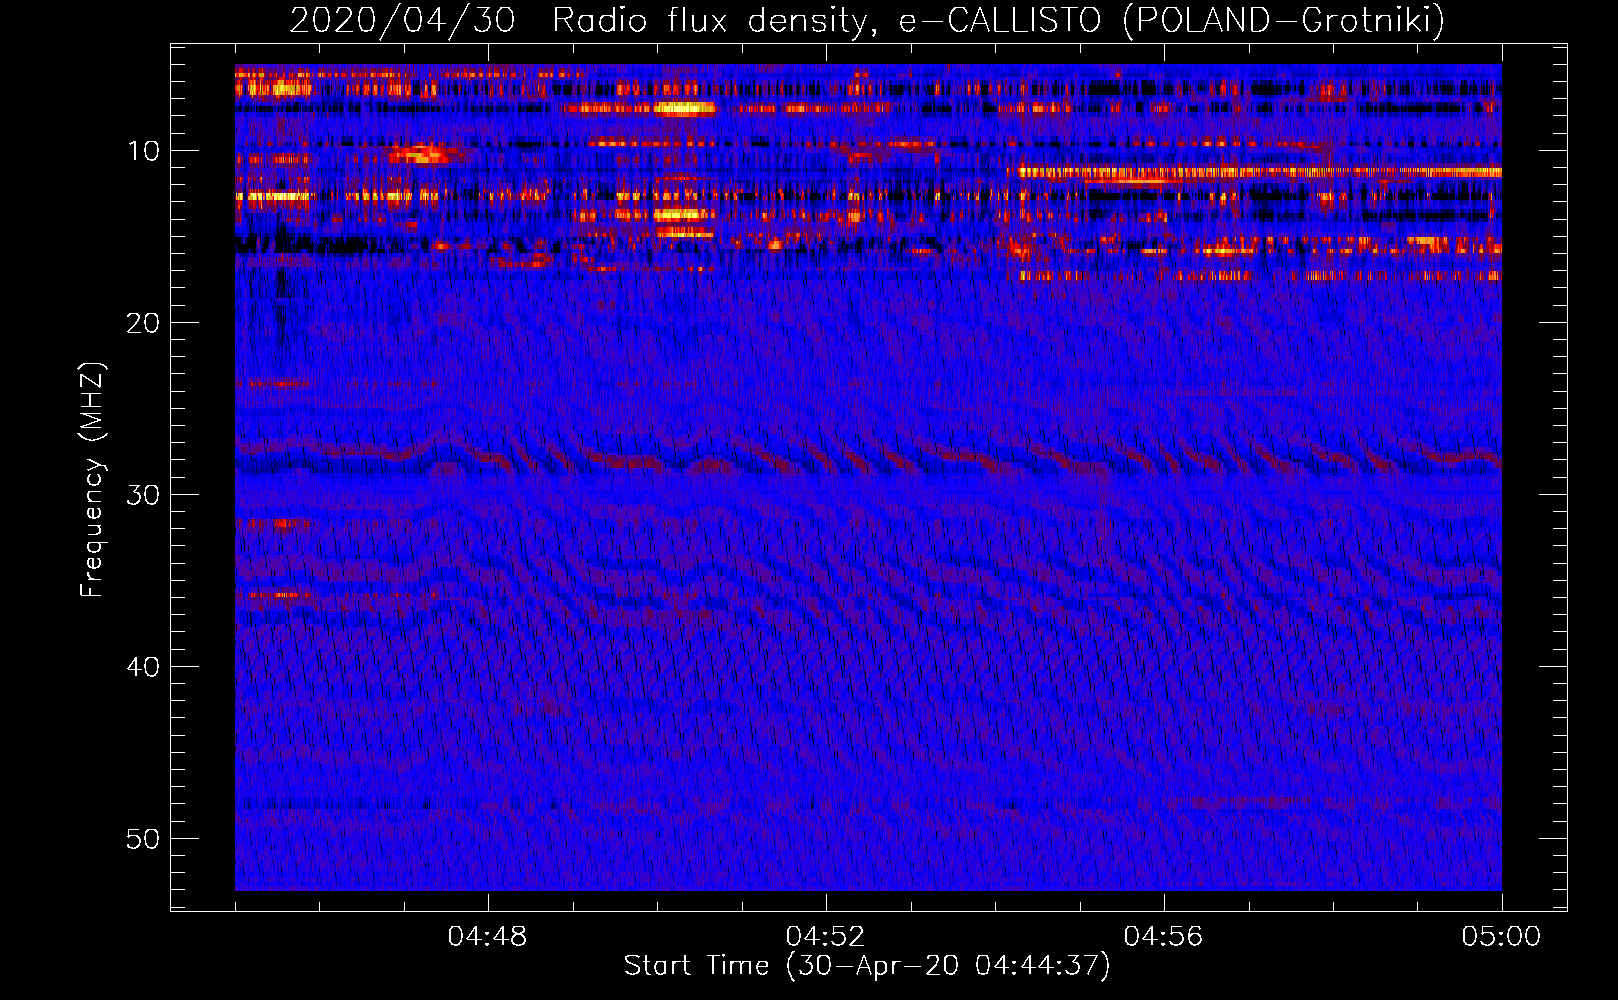The height and width of the screenshot is (1000, 1618).
Task: Click the '10' frequency tick label
Action: click(x=144, y=151)
